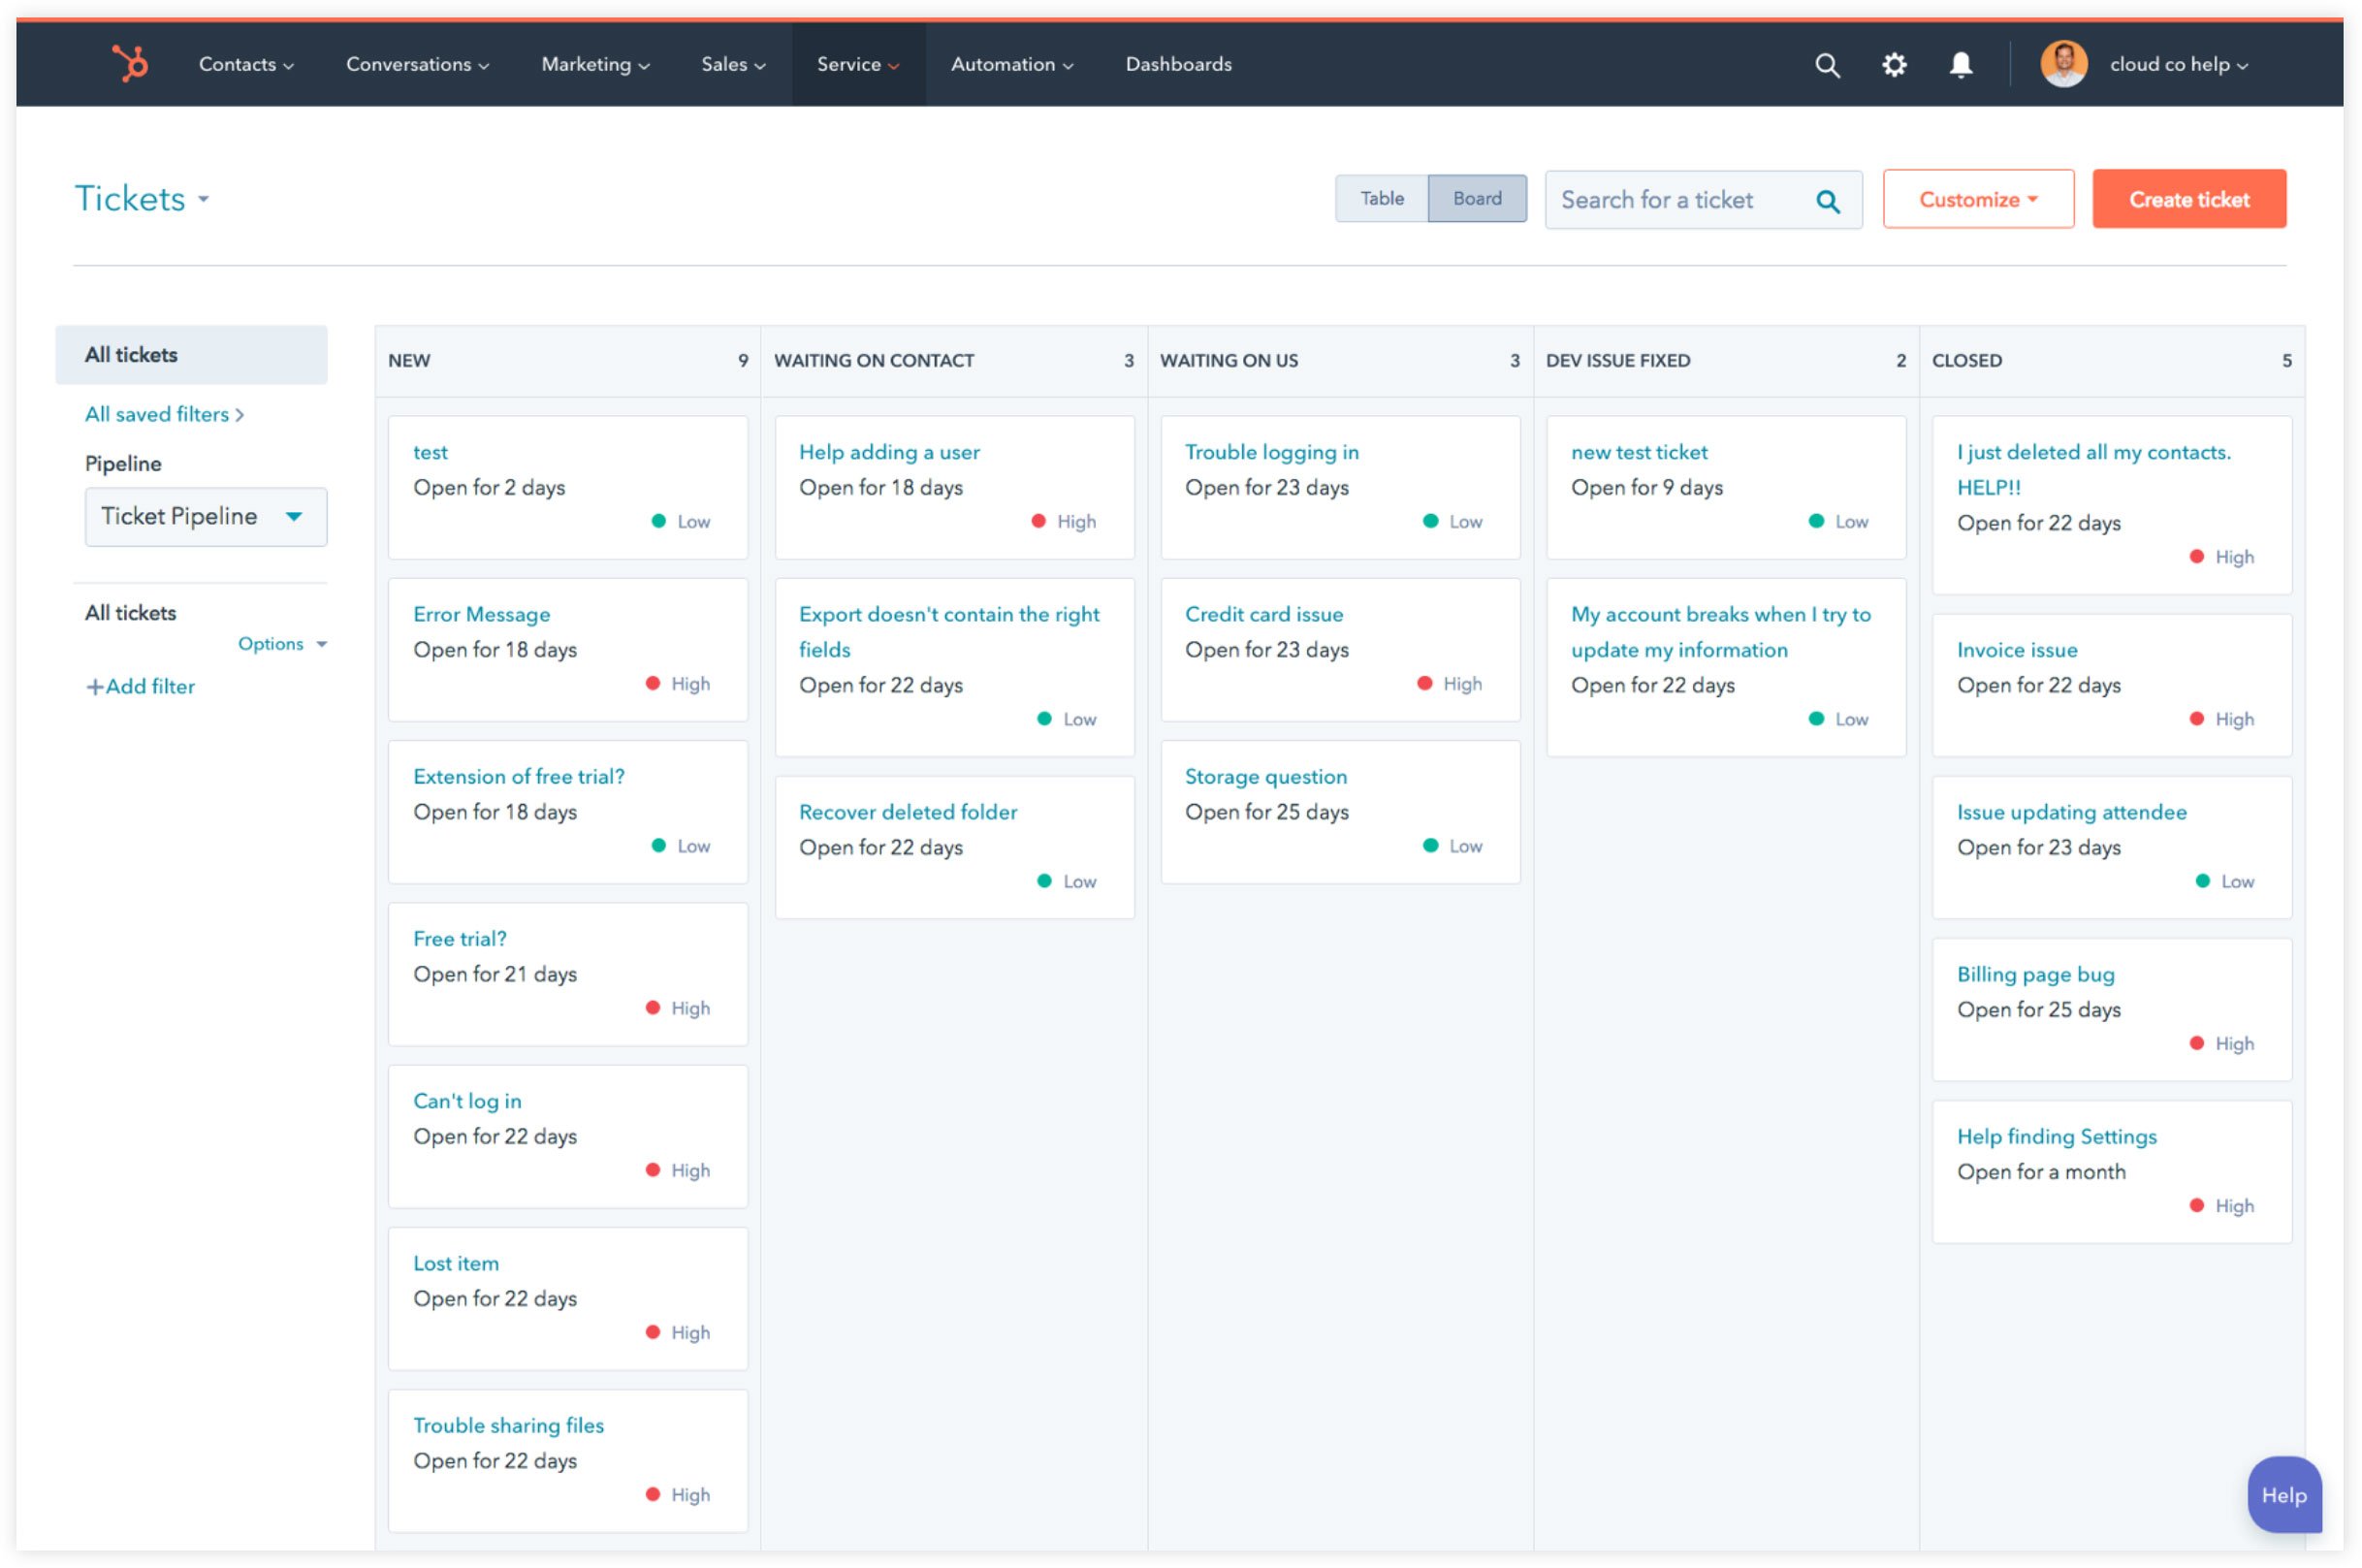Open notifications bell icon
2362x1568 pixels.
coord(1961,65)
